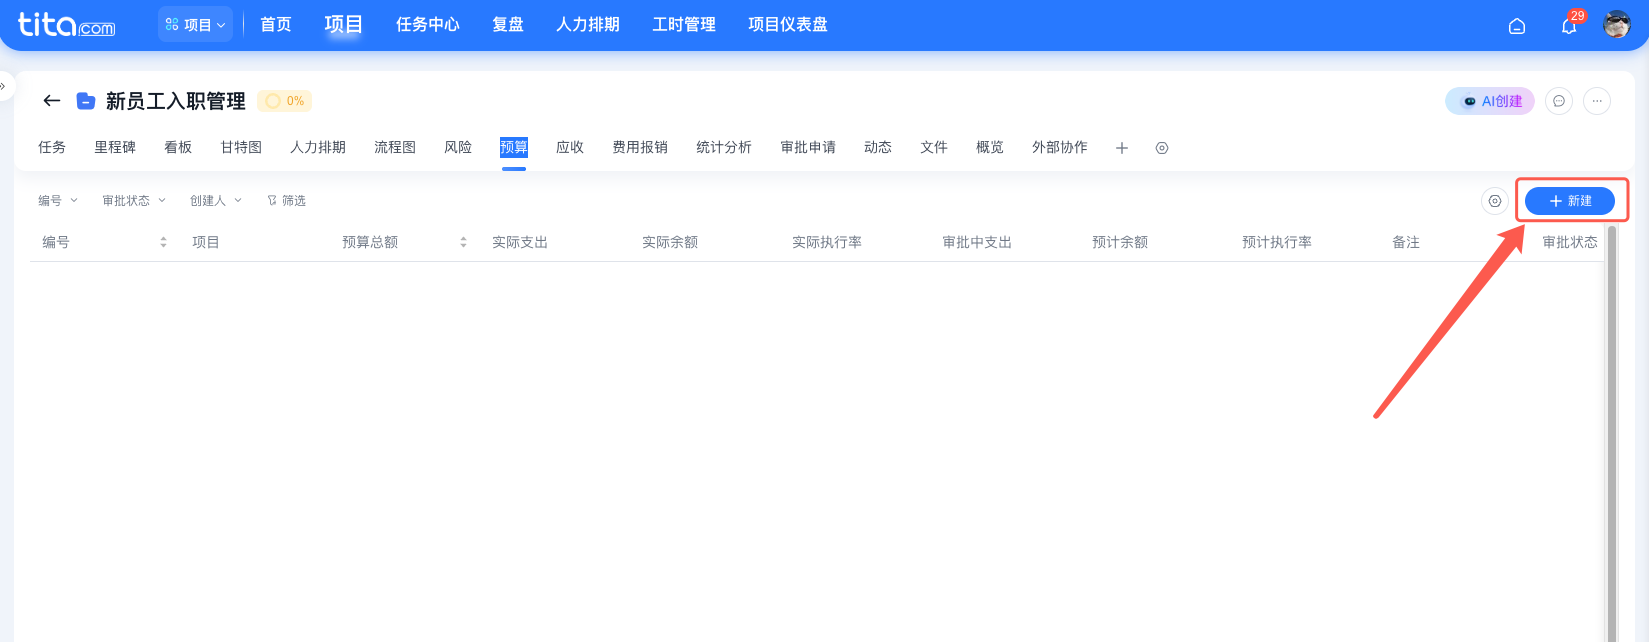
Task: Open column settings gear beside 新建
Action: click(x=1495, y=201)
